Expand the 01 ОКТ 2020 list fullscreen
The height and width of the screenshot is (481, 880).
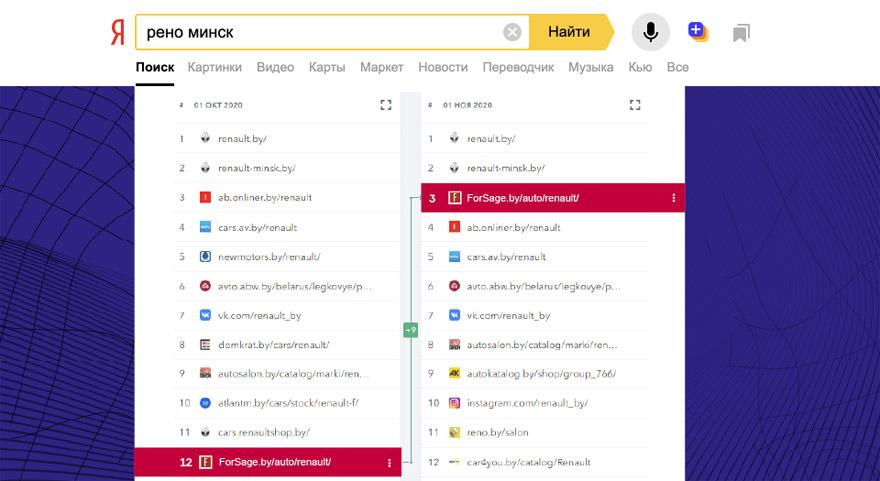[387, 105]
